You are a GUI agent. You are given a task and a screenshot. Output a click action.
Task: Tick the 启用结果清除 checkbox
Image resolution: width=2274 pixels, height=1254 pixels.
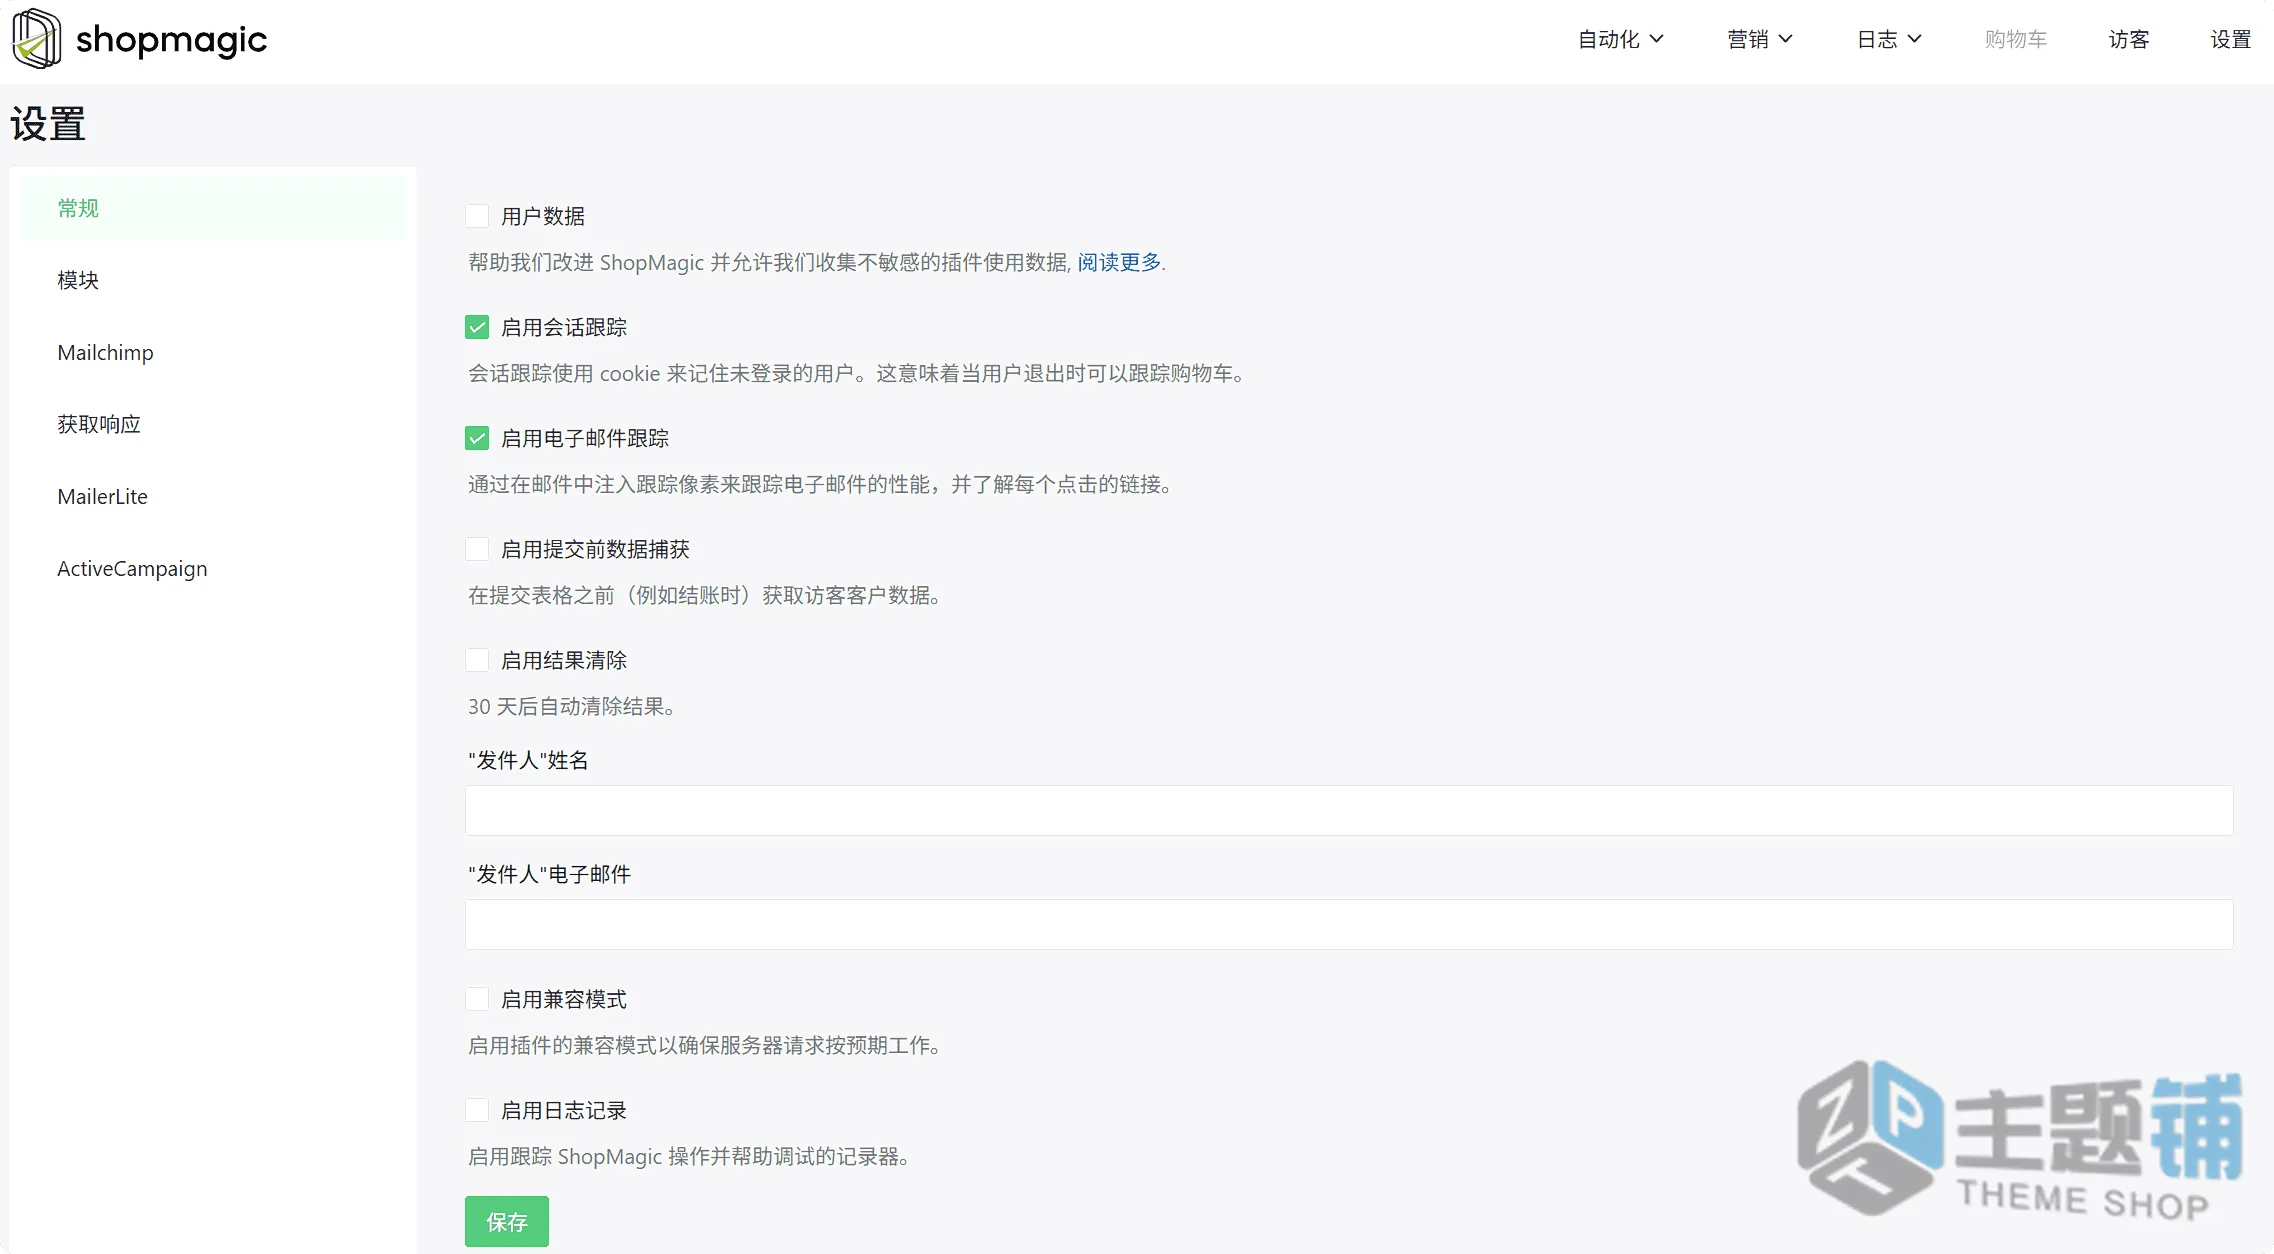pos(477,660)
